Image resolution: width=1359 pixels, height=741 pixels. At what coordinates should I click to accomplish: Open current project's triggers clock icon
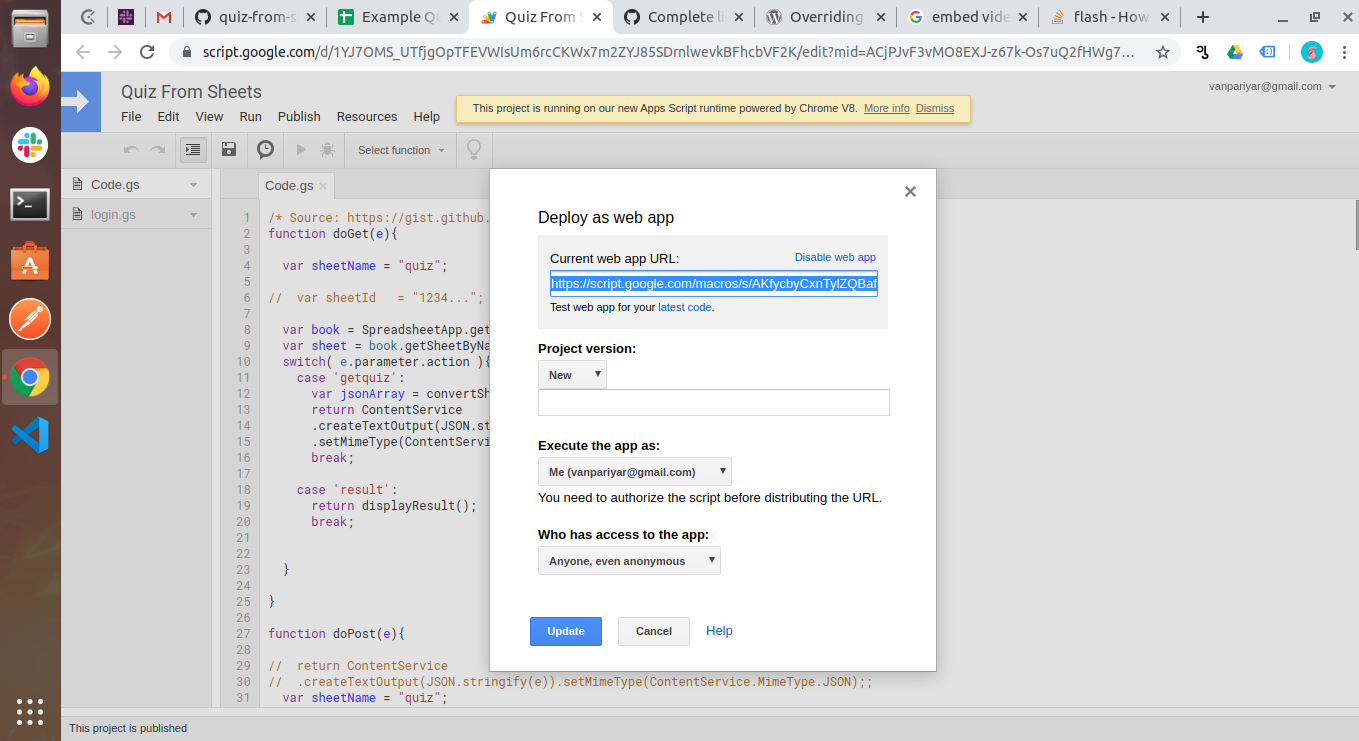pos(265,150)
